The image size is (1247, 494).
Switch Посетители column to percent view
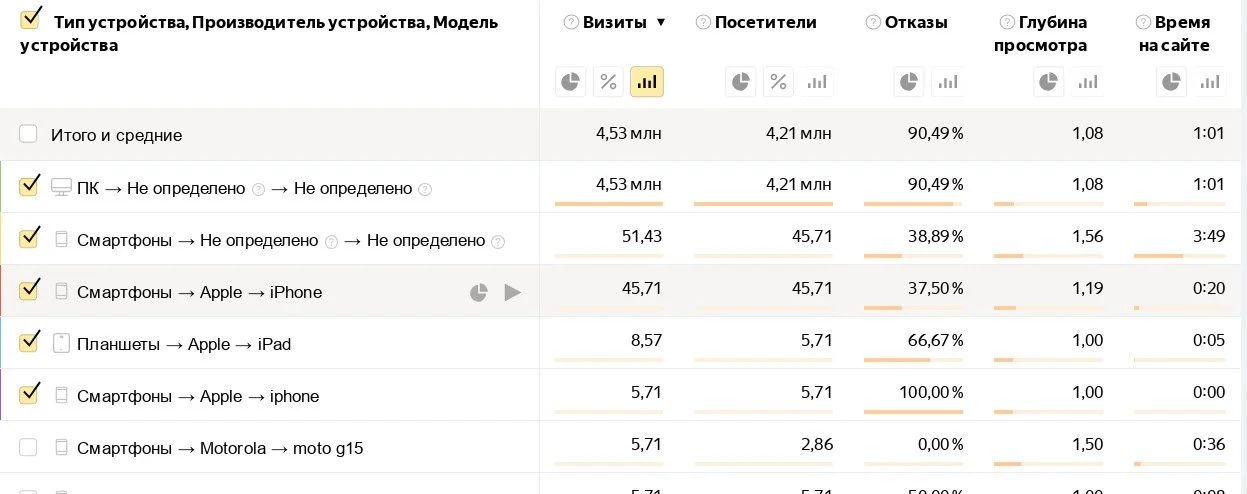pyautogui.click(x=778, y=82)
